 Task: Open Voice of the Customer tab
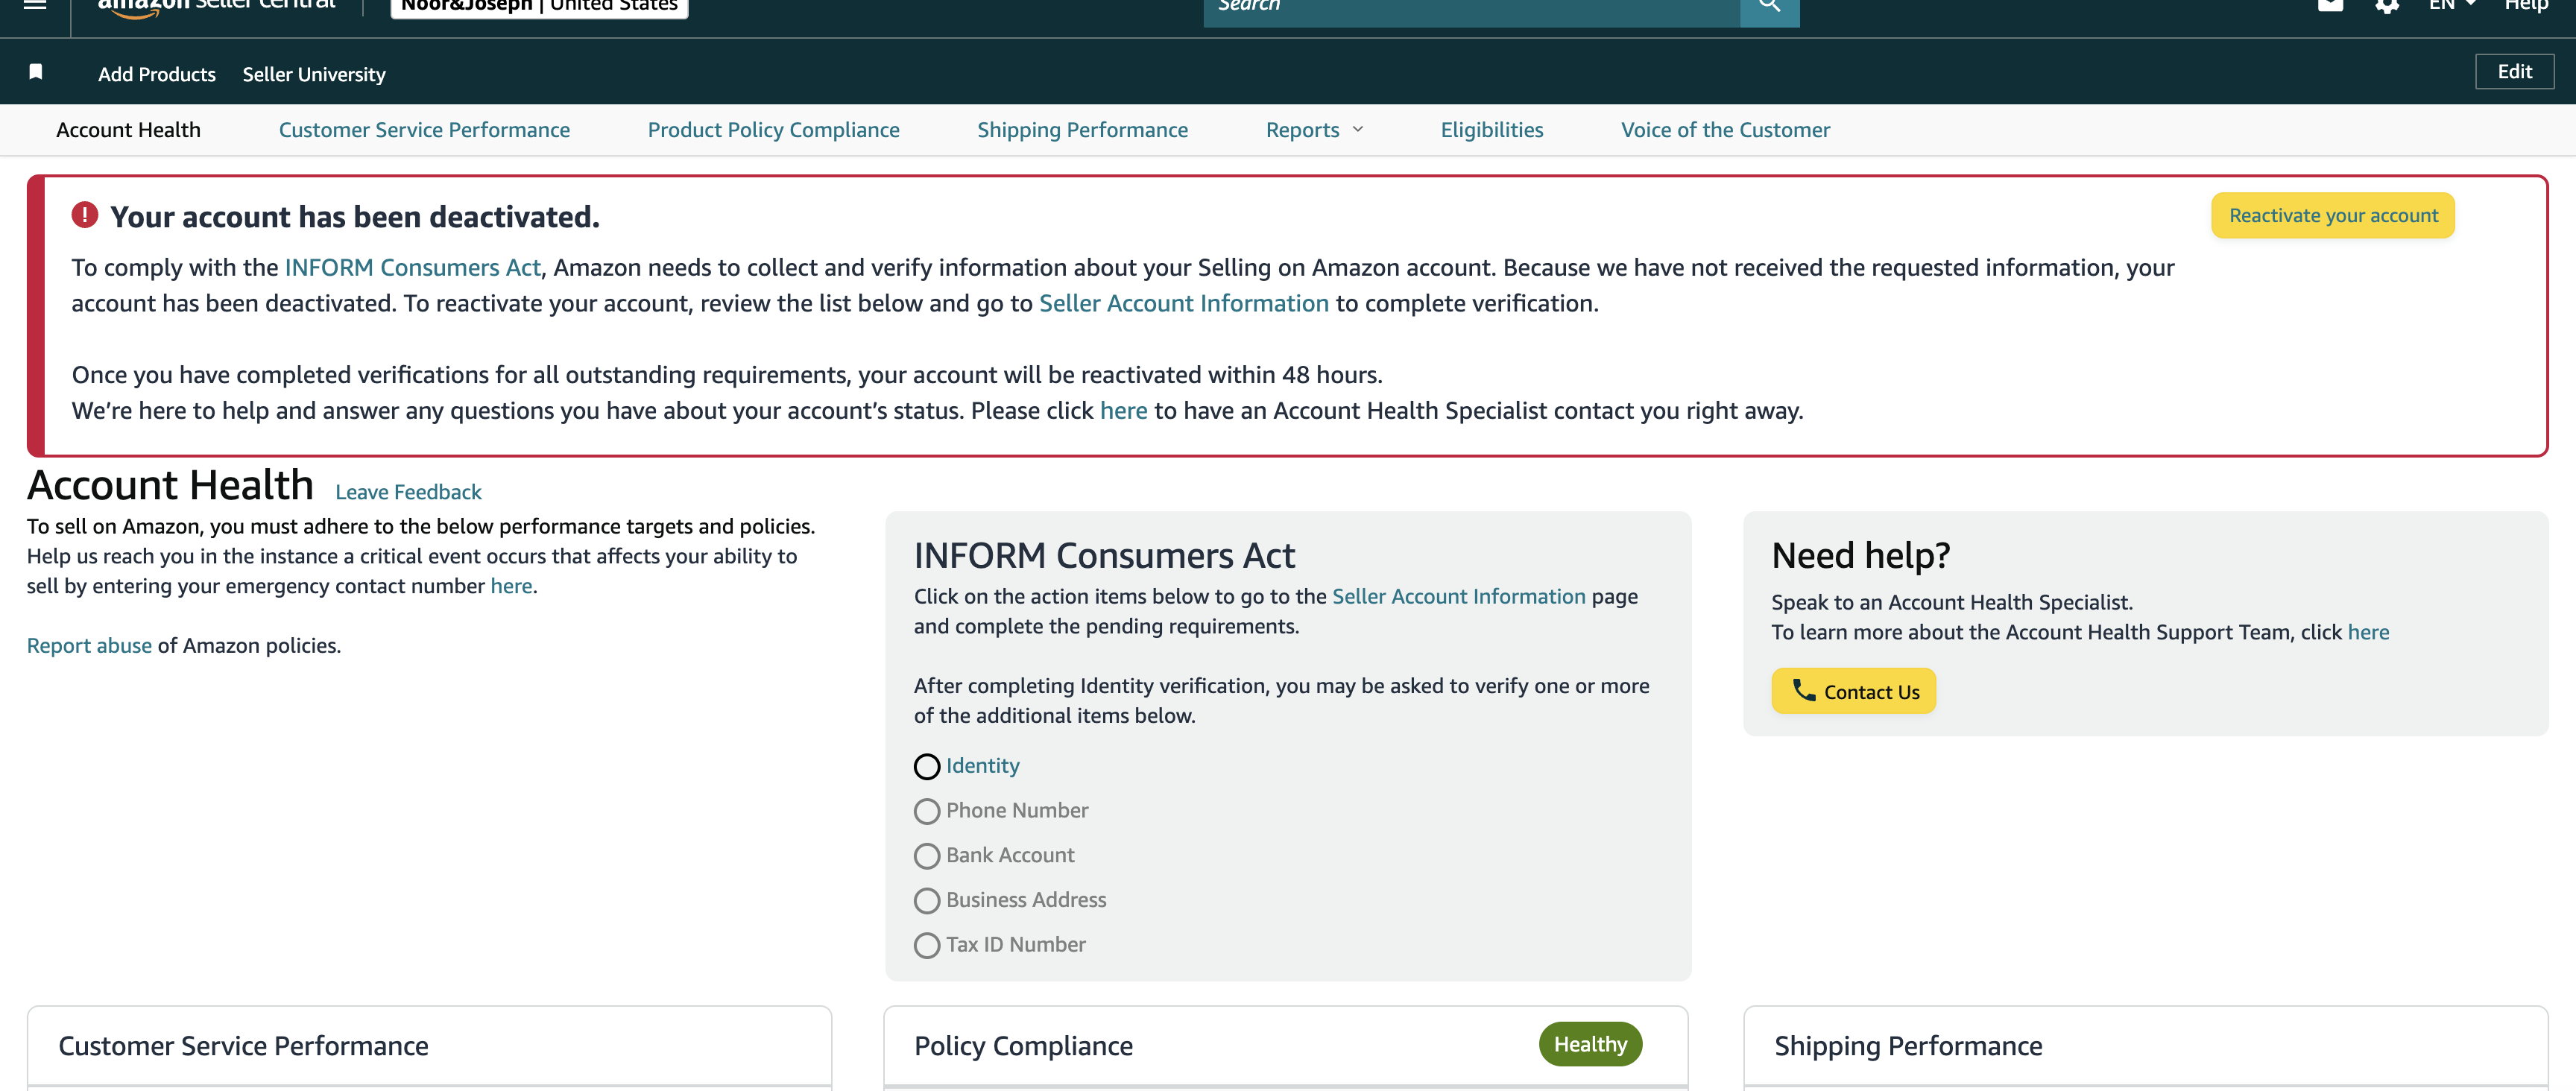(x=1725, y=130)
